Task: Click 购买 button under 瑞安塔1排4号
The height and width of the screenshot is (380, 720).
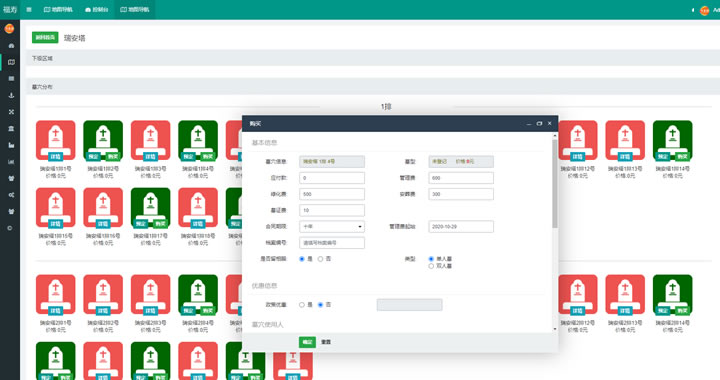Action: click(x=208, y=156)
